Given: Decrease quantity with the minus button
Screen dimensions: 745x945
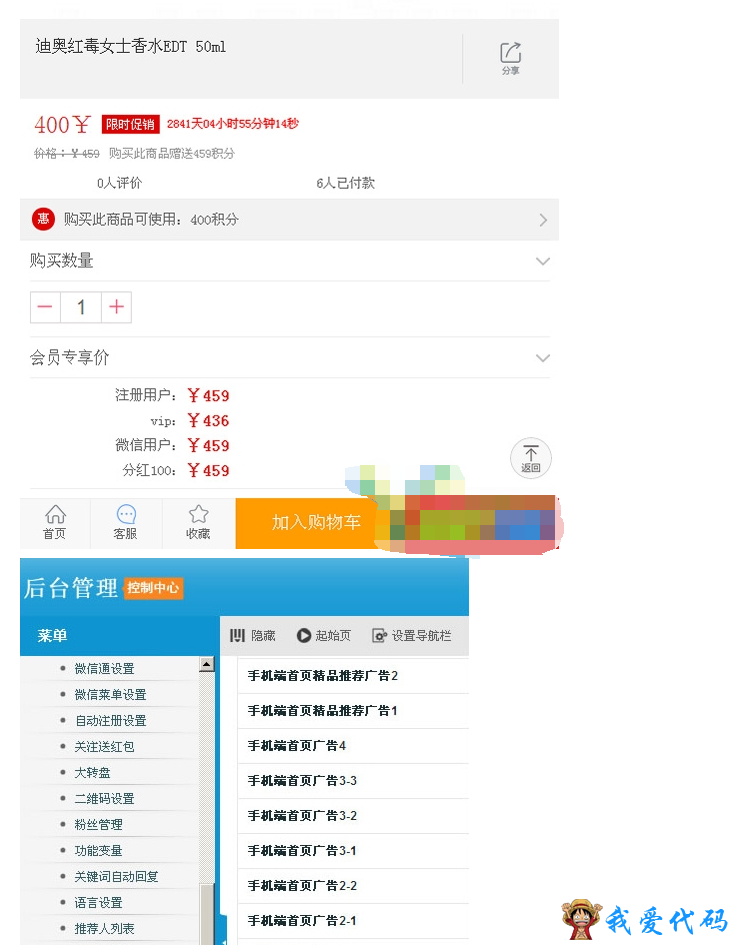Looking at the screenshot, I should (45, 307).
